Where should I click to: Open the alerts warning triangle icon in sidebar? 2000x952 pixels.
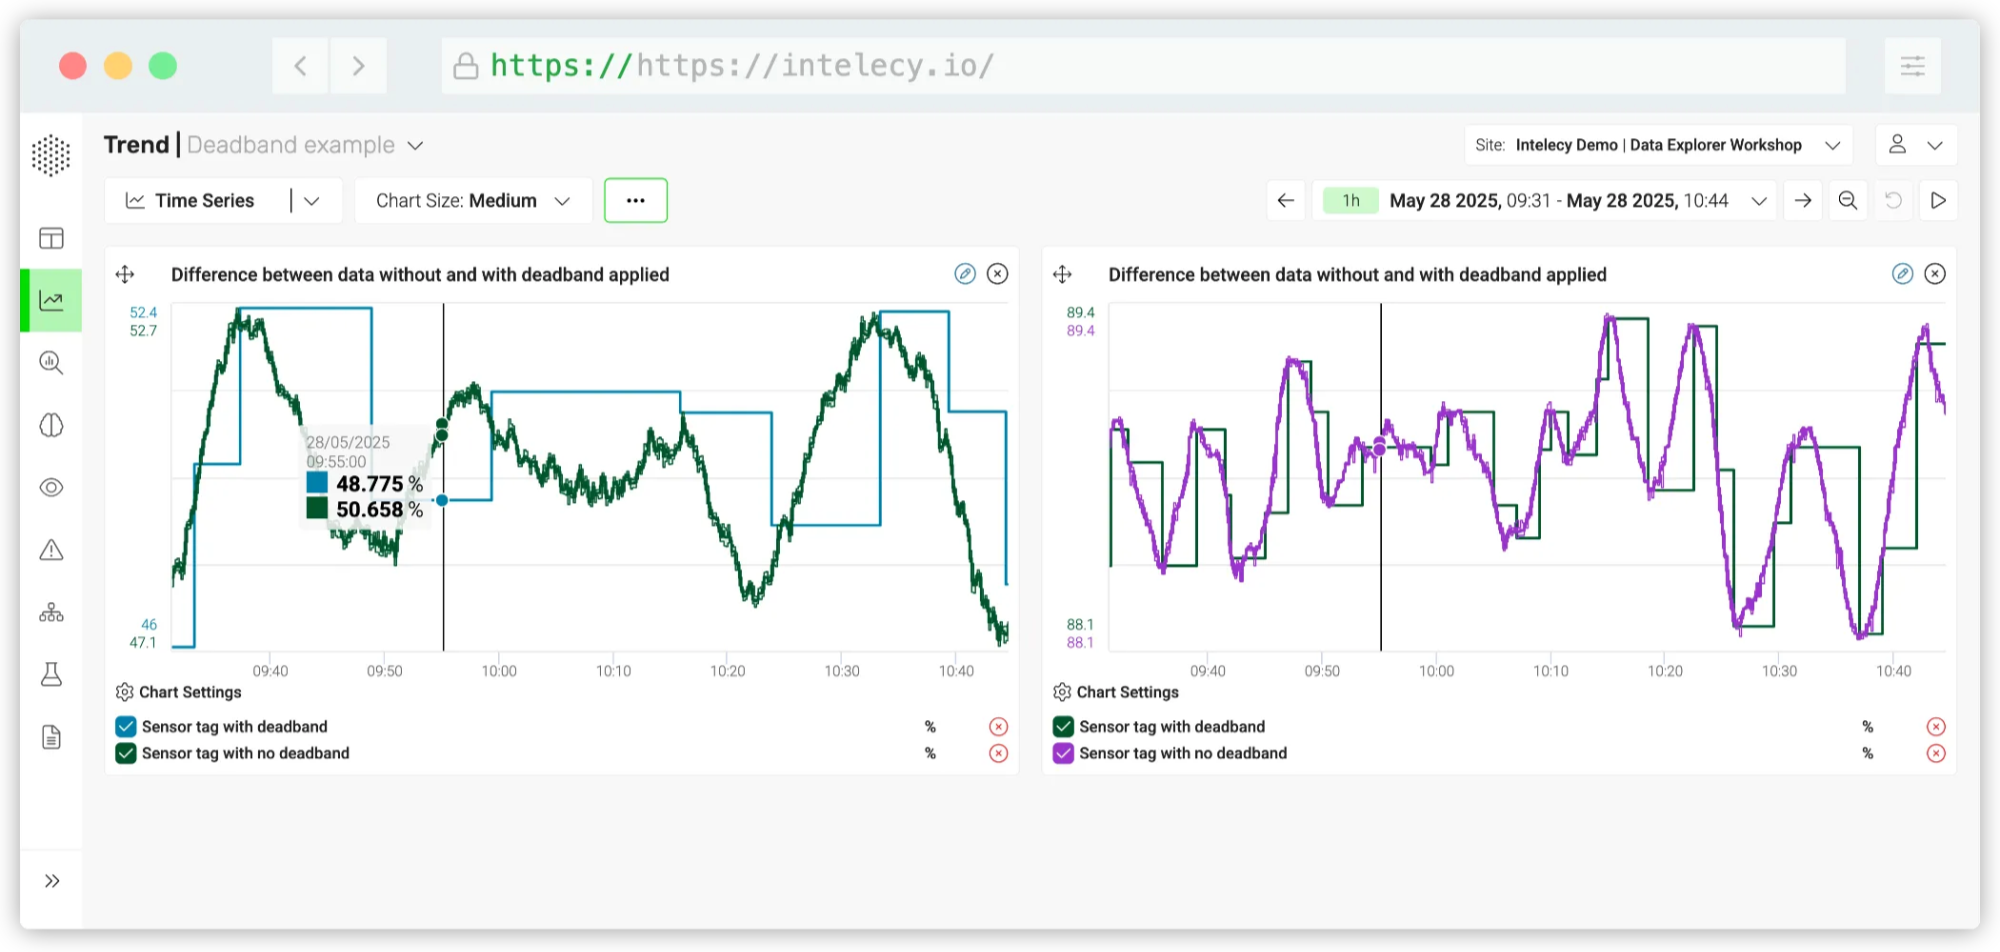[x=51, y=550]
